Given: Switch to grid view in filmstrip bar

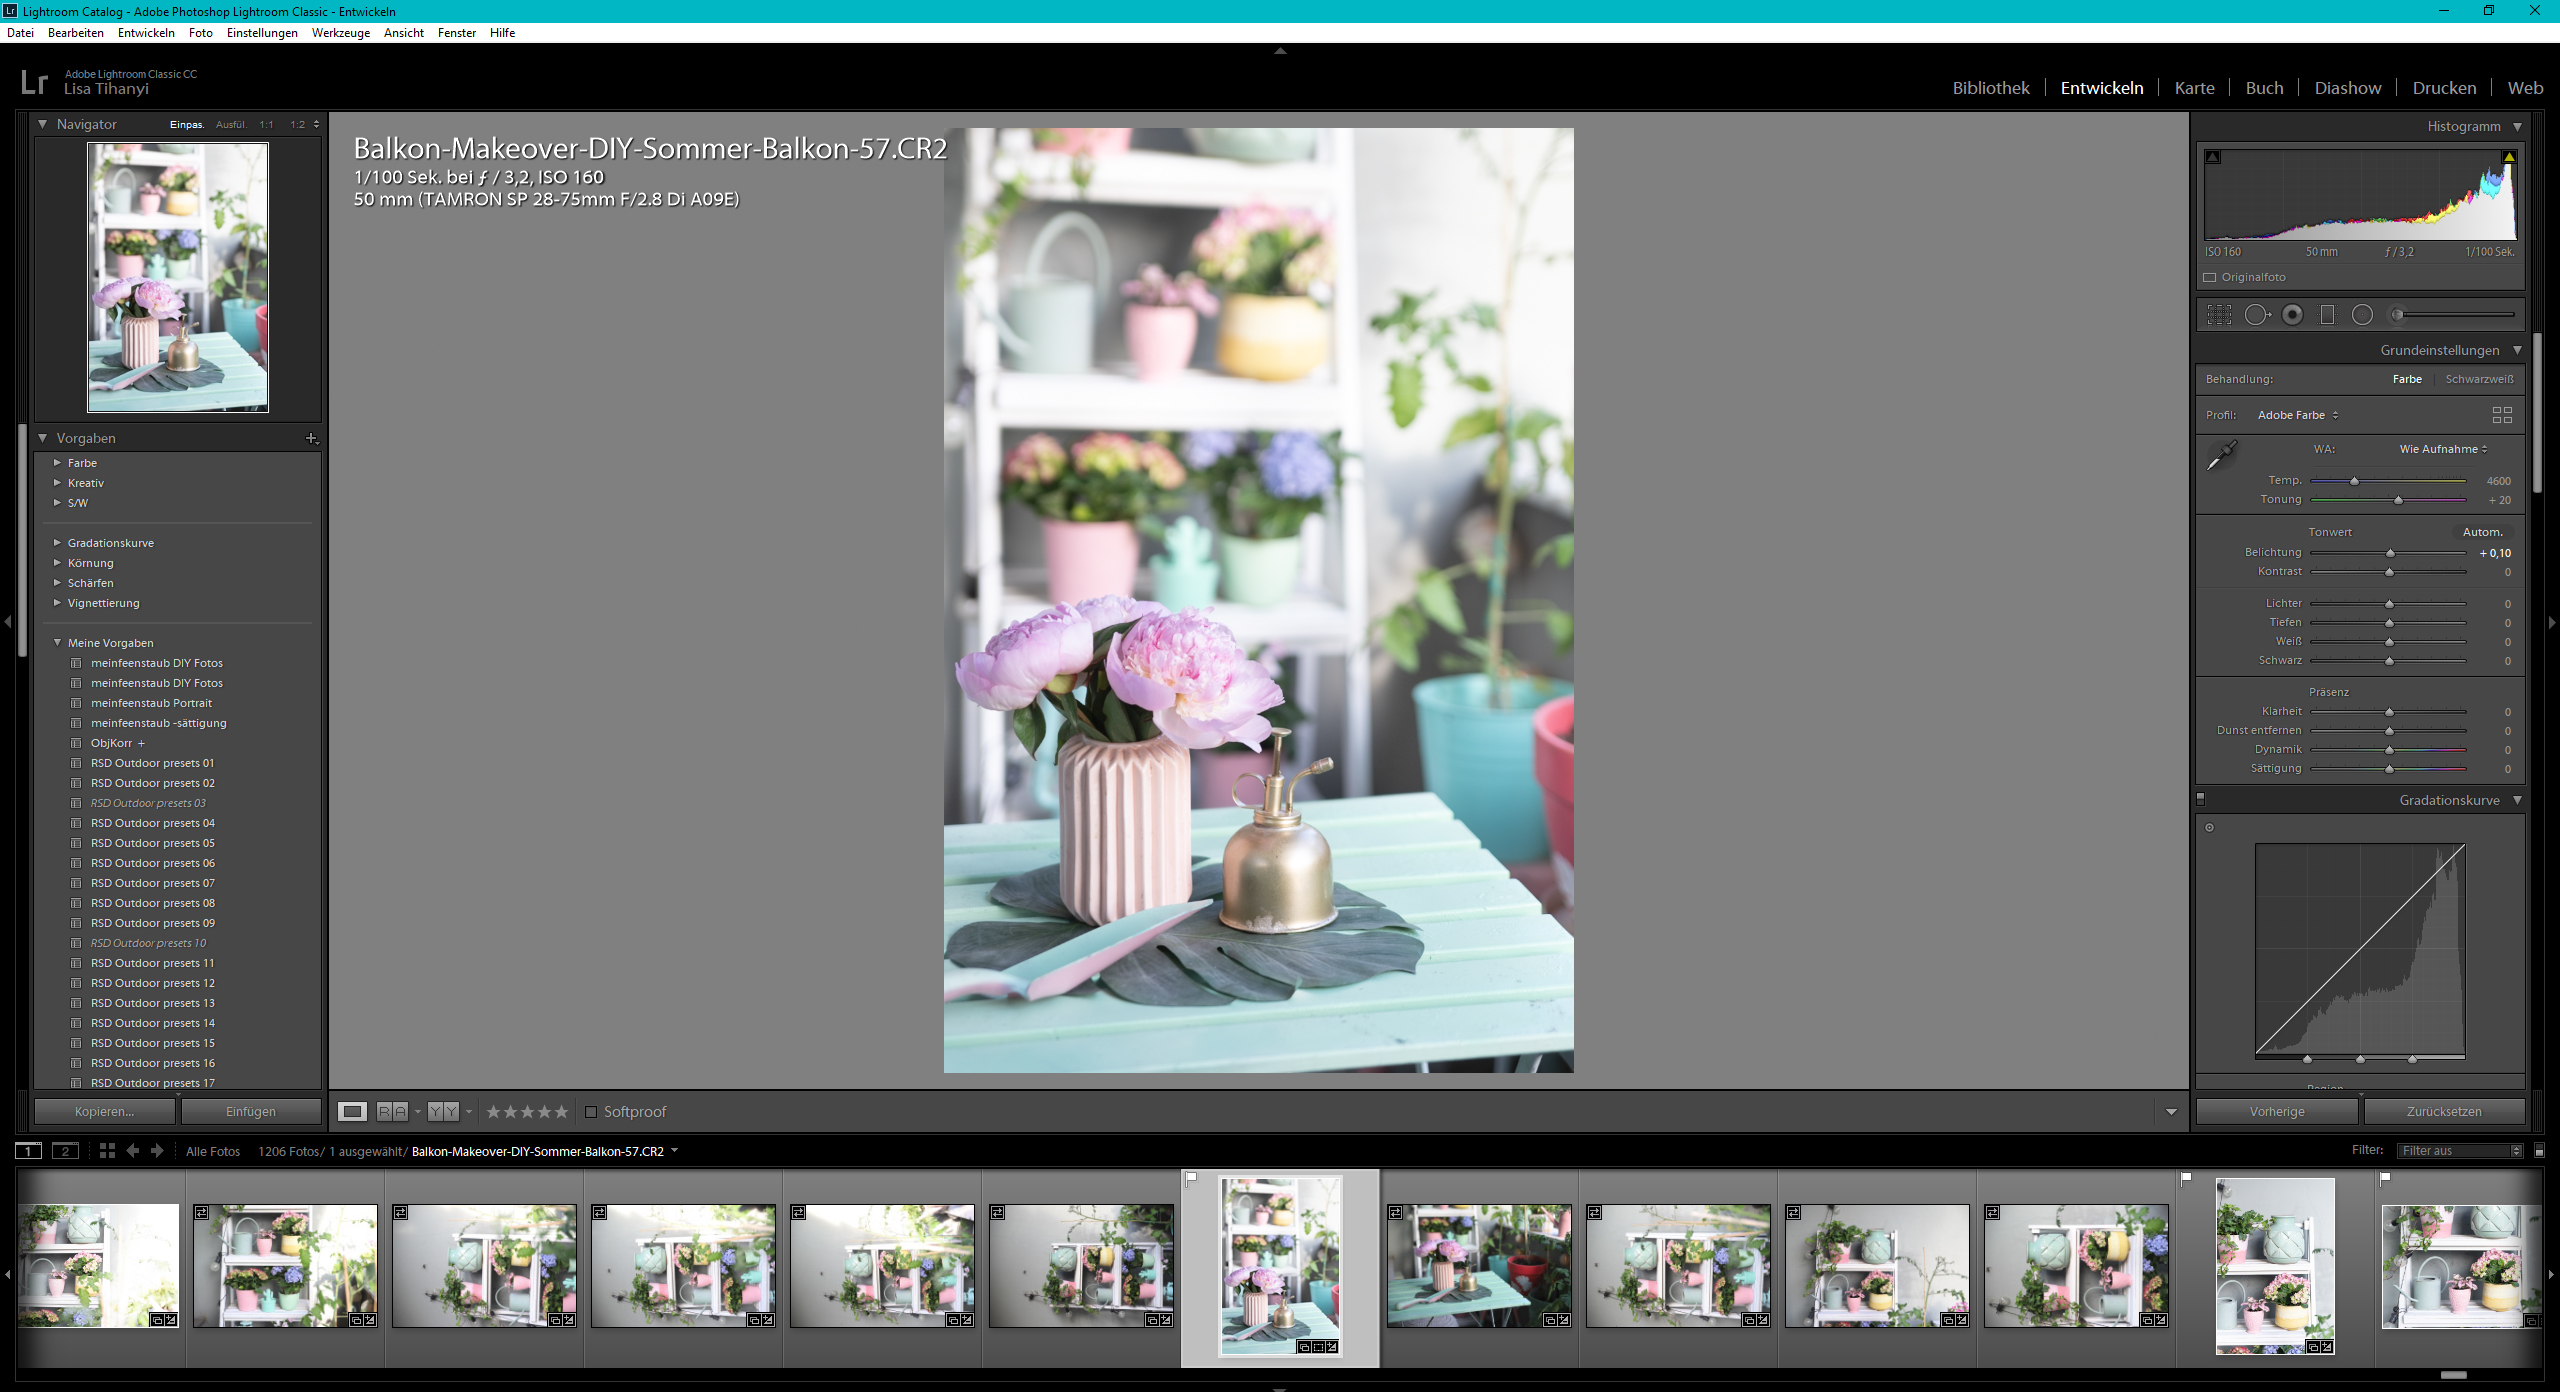Looking at the screenshot, I should [x=107, y=1151].
